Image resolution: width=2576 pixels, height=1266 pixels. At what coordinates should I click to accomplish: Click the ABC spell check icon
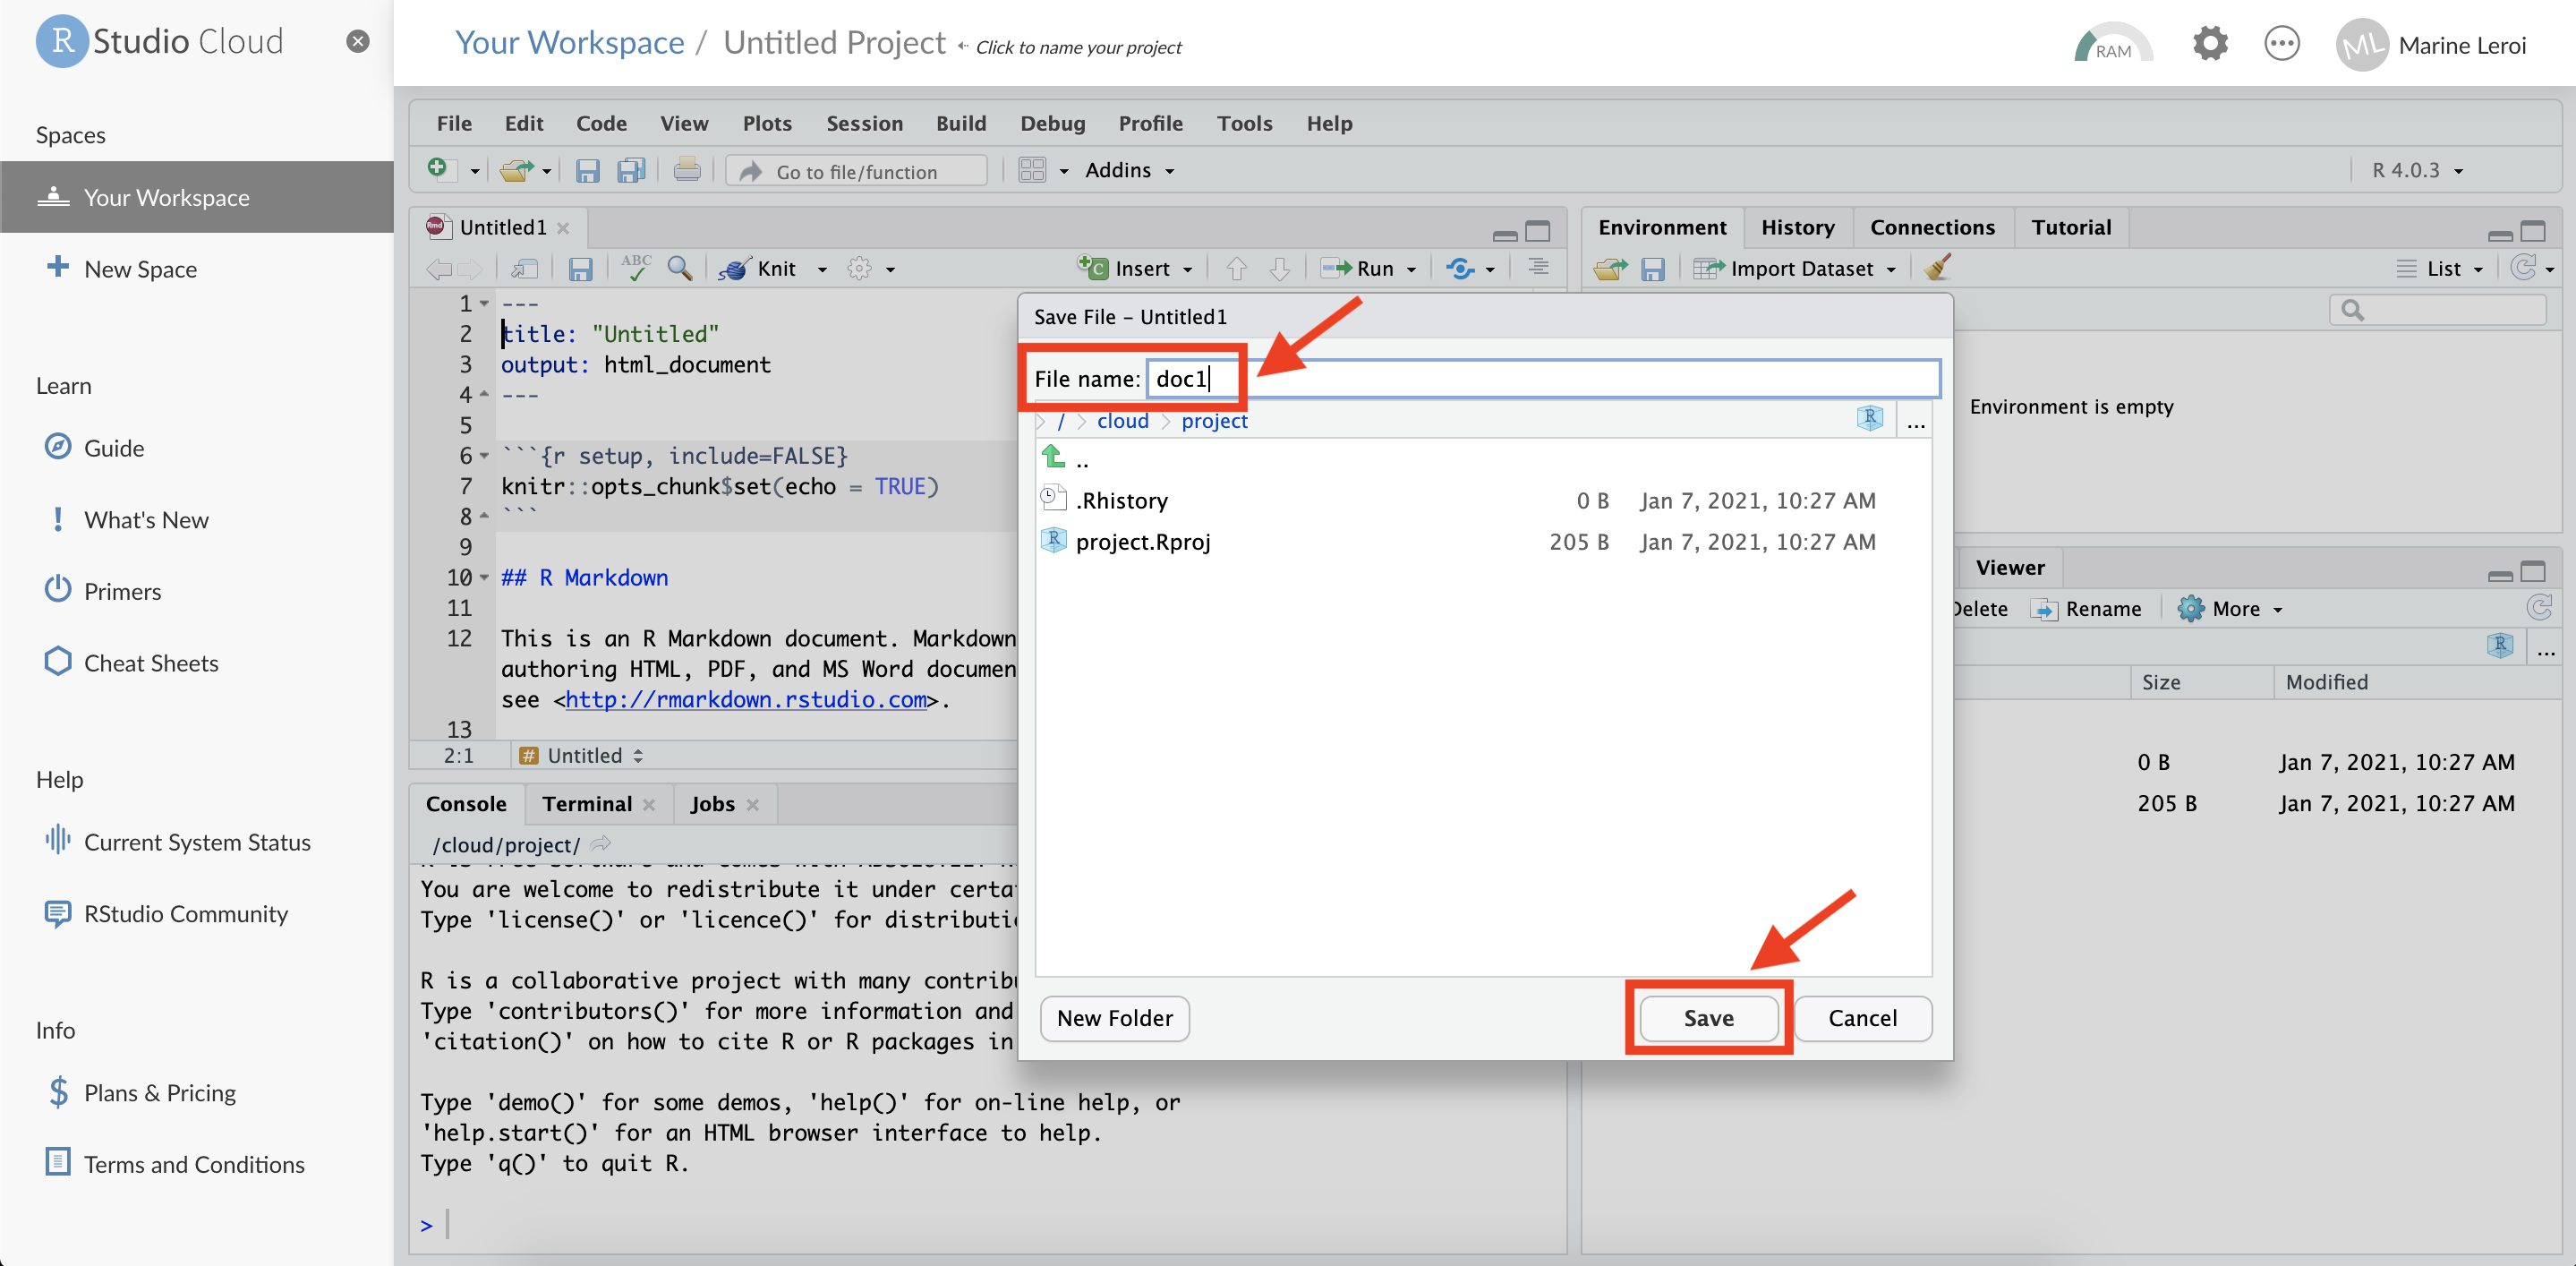click(x=636, y=267)
